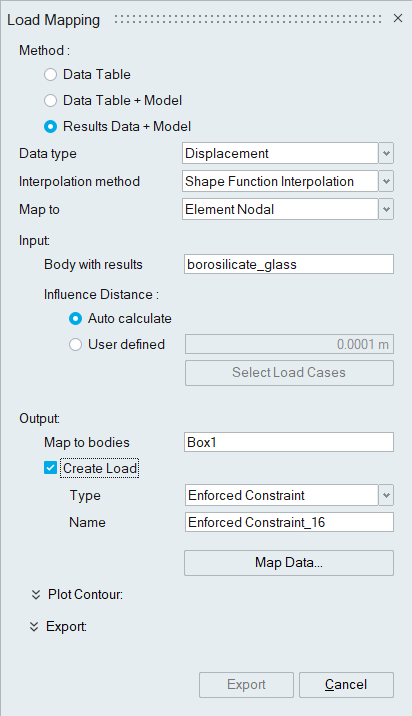Open the load Type dropdown arrow
This screenshot has height=716, width=412.
click(x=386, y=495)
